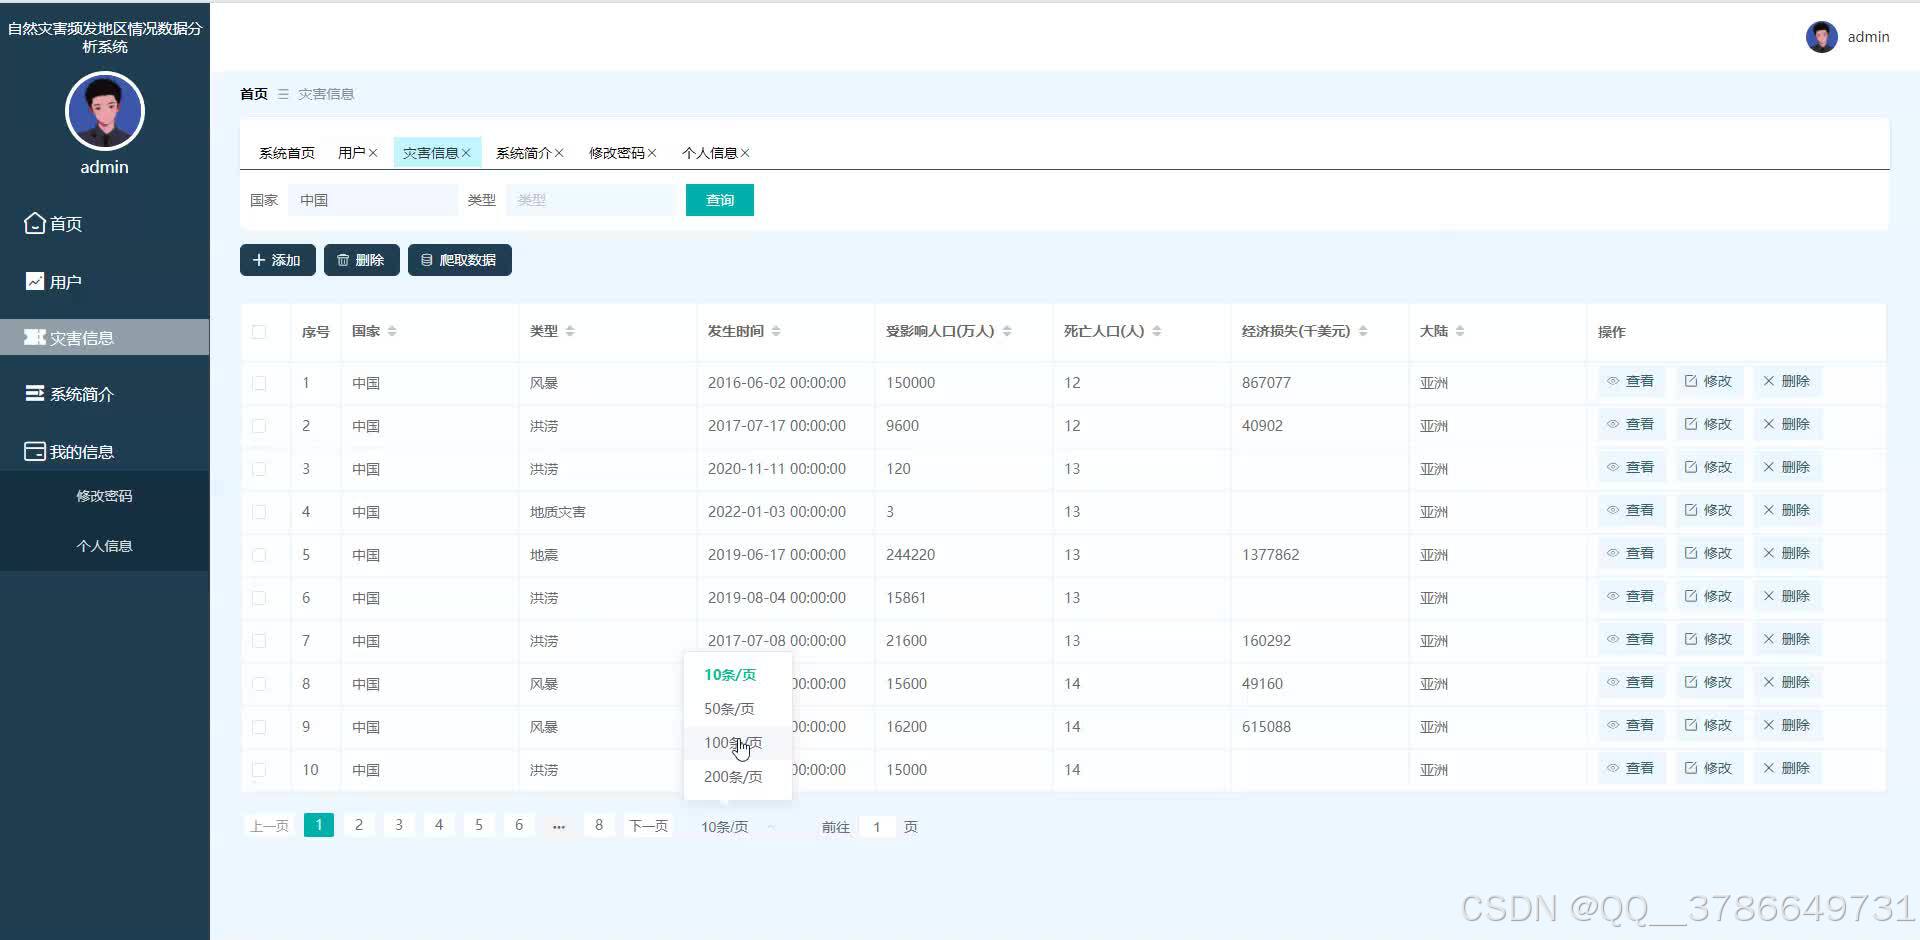Screen dimensions: 1920x940
Task: Close the 灾害信息 tab
Action: click(x=466, y=153)
